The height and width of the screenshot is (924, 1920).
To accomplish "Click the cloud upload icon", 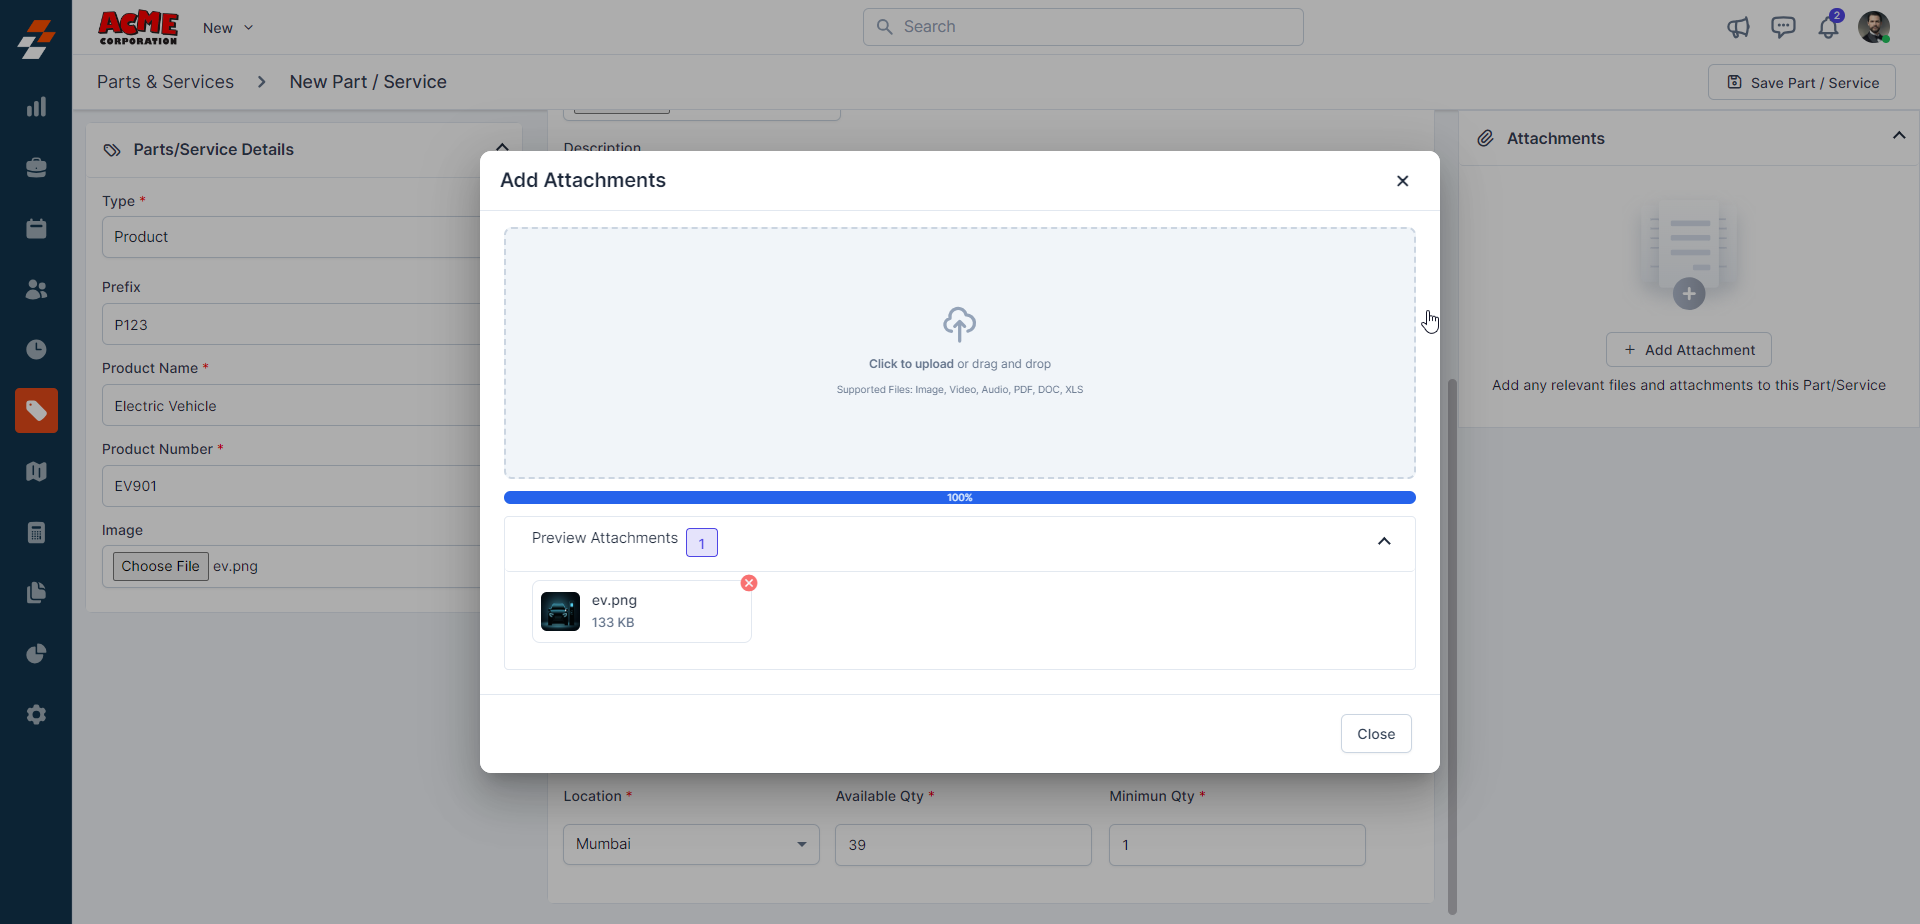I will 959,324.
